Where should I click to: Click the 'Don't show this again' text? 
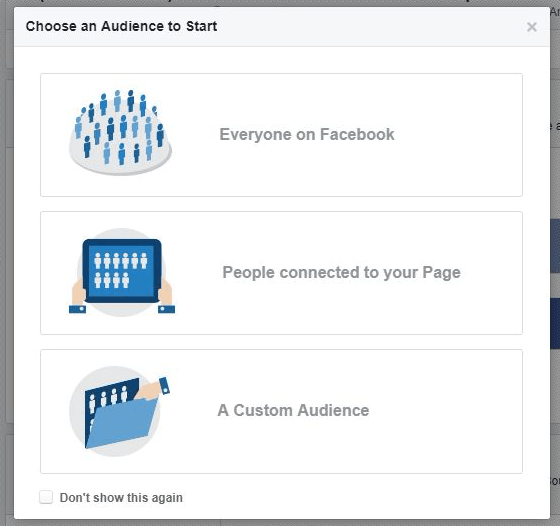pos(121,497)
